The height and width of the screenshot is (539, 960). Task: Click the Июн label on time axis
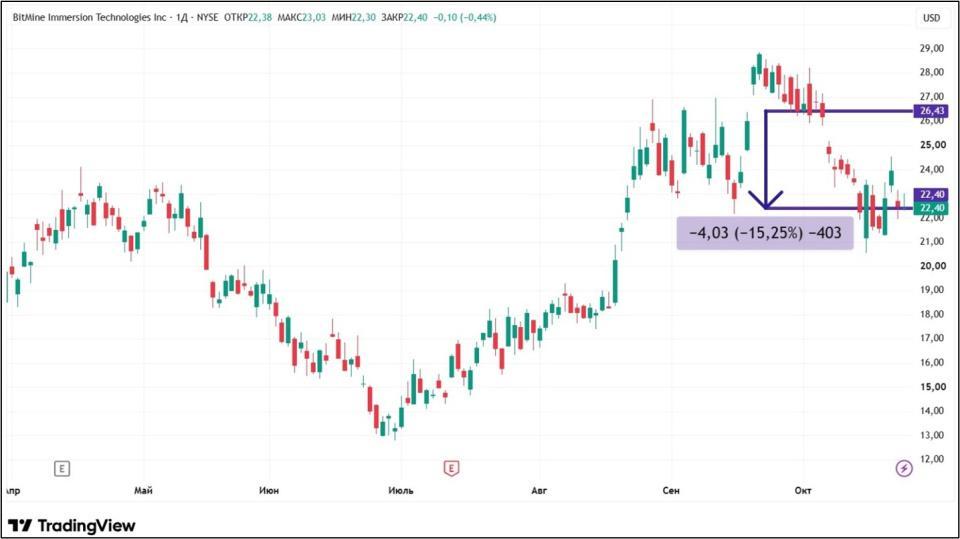[x=269, y=491]
